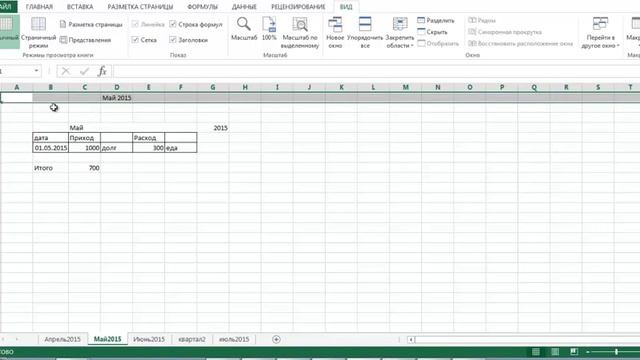Select header cell Май 2015
Image resolution: width=640 pixels, height=360 pixels.
(116, 98)
